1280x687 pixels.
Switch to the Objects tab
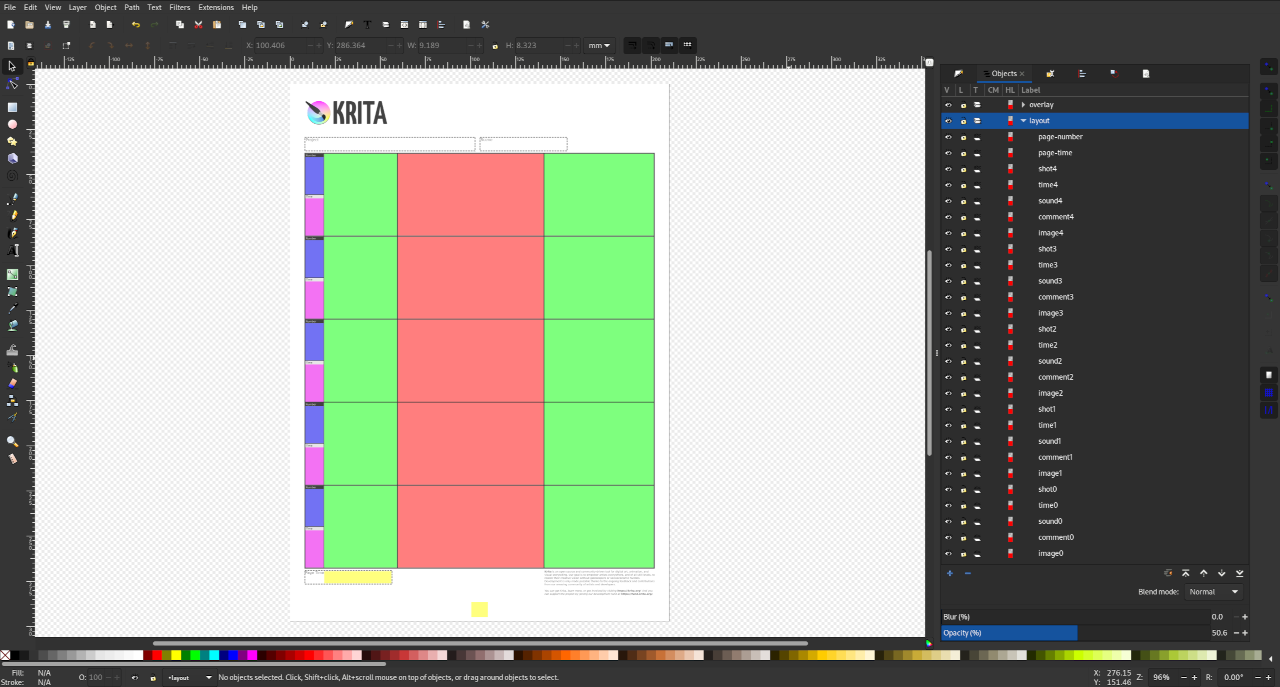(1003, 72)
